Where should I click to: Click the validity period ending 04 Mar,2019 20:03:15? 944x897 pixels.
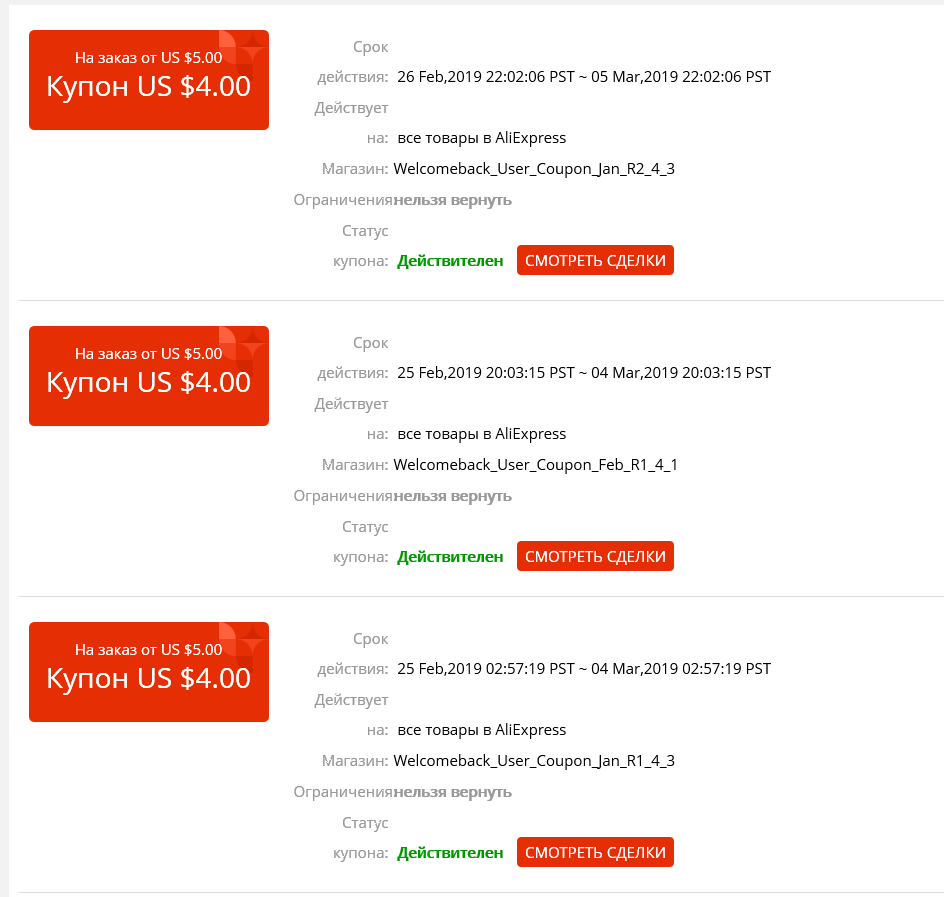click(584, 373)
